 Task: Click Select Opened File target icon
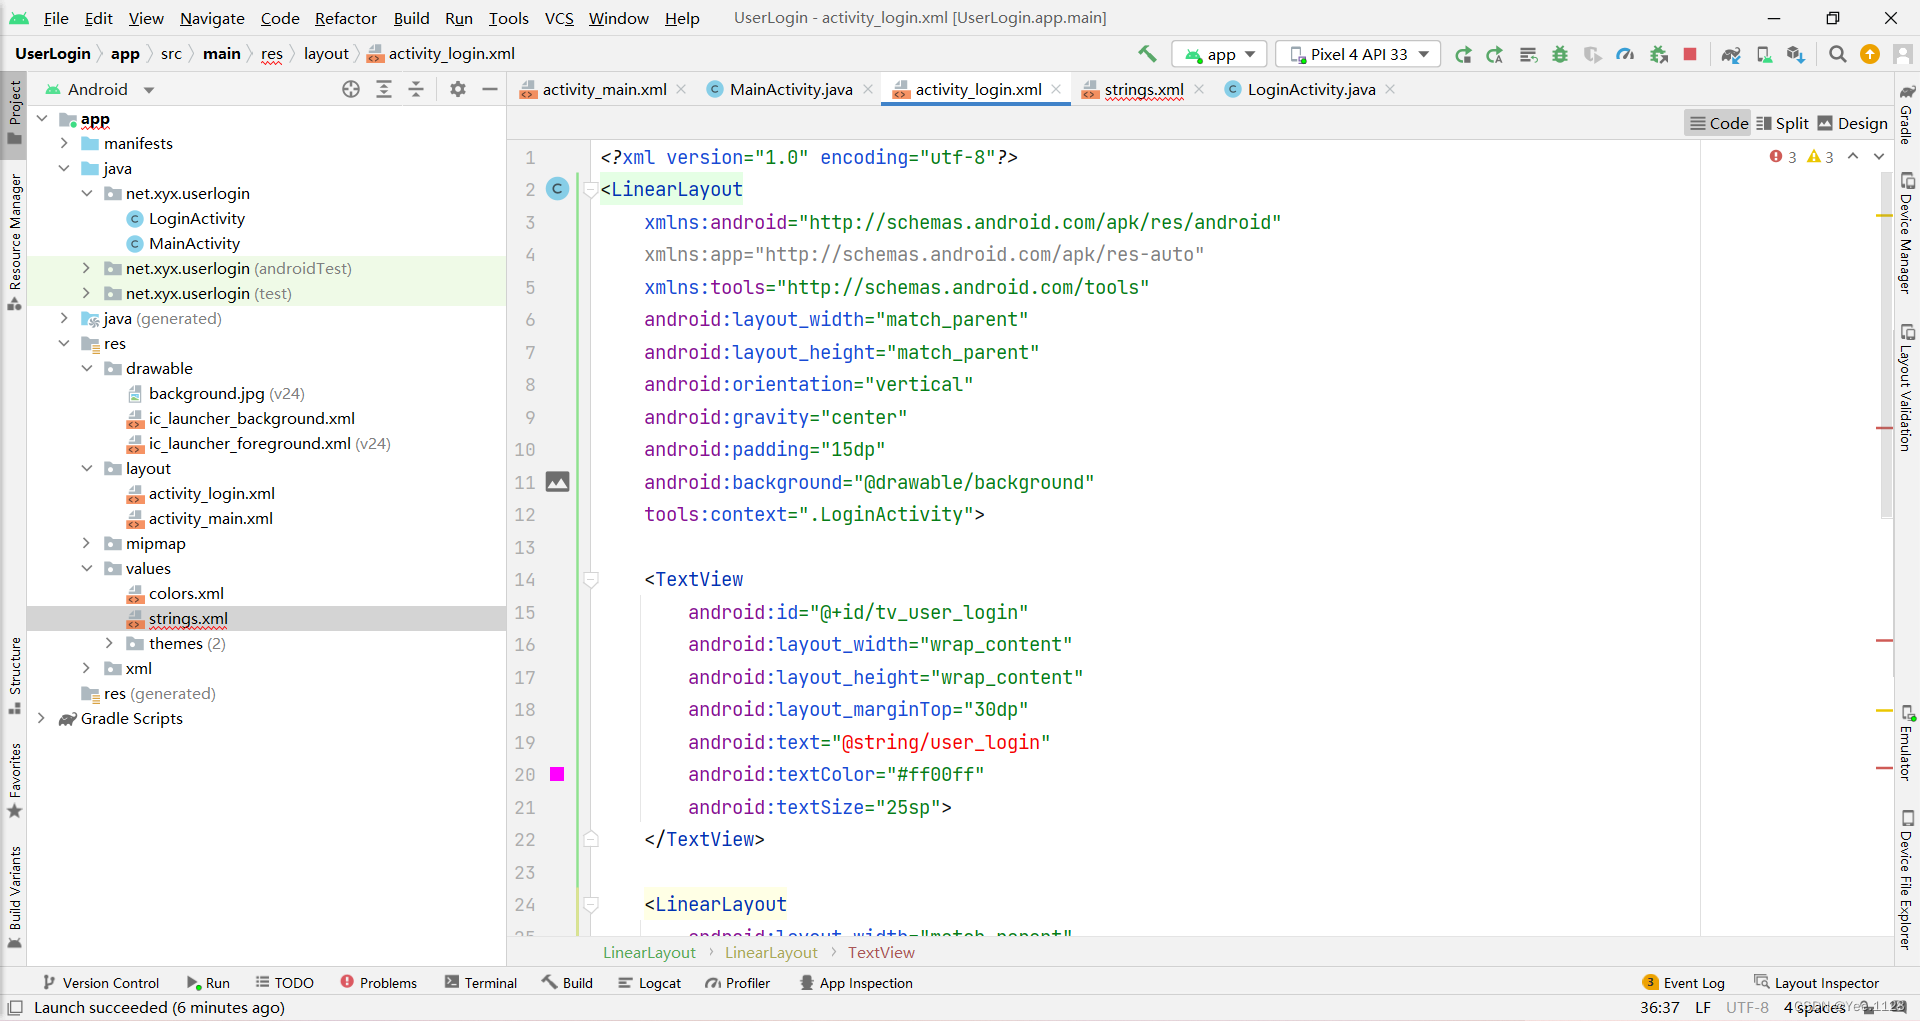(x=351, y=89)
